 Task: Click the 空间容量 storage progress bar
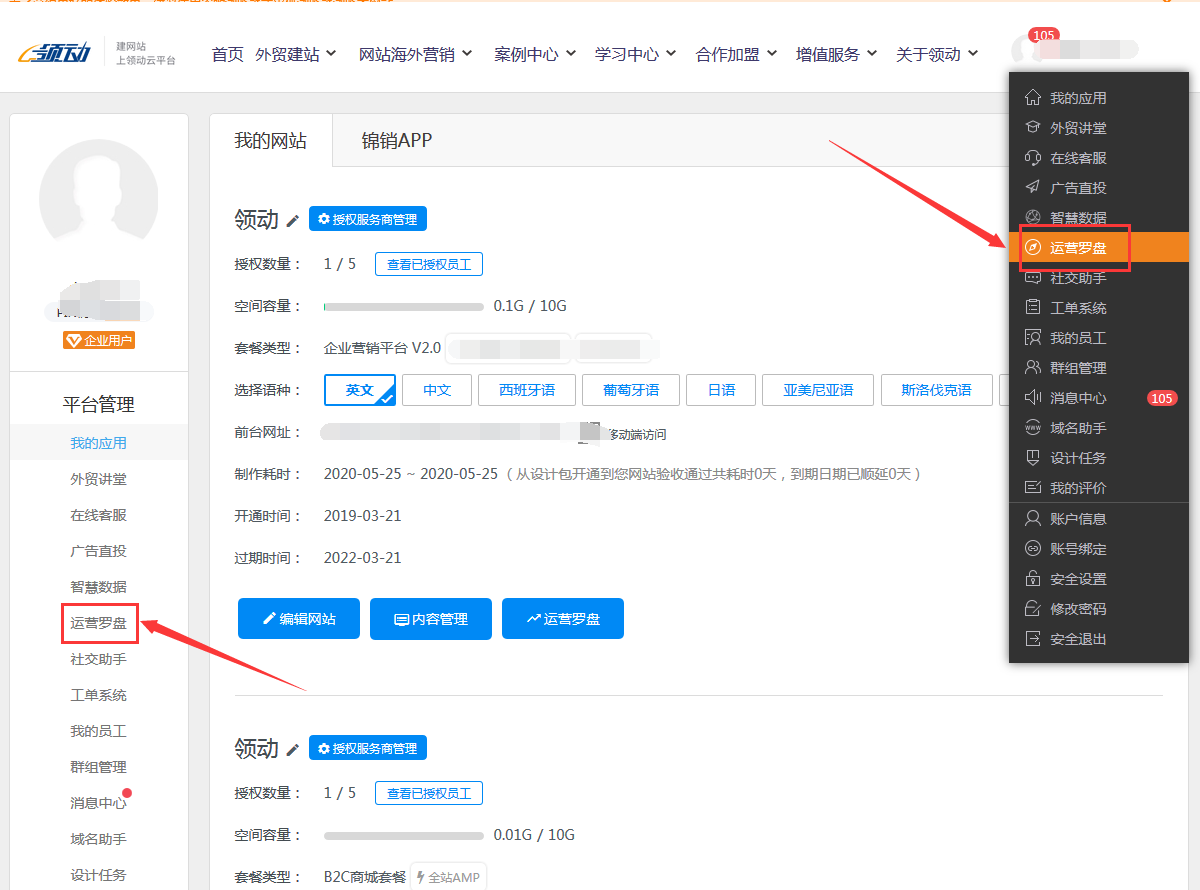[x=403, y=306]
